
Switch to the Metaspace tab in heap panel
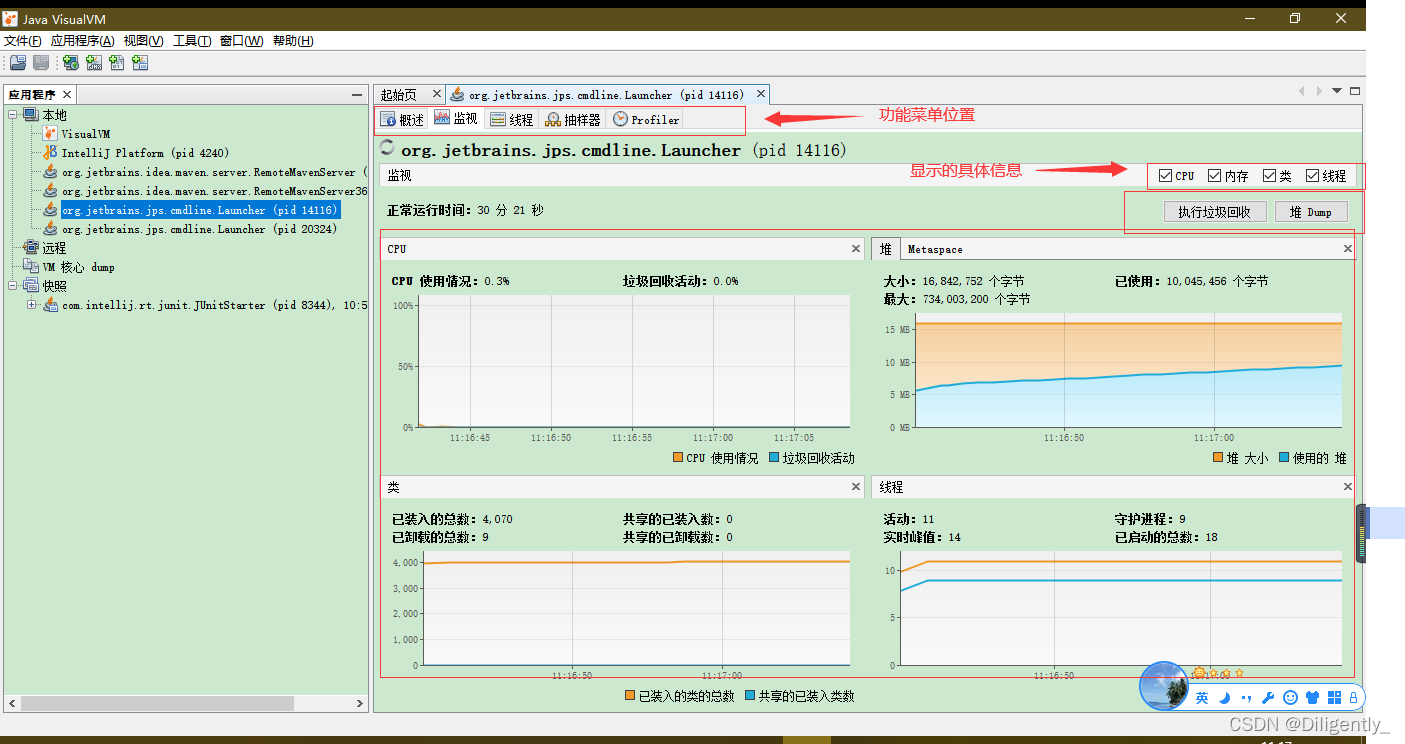click(x=937, y=248)
